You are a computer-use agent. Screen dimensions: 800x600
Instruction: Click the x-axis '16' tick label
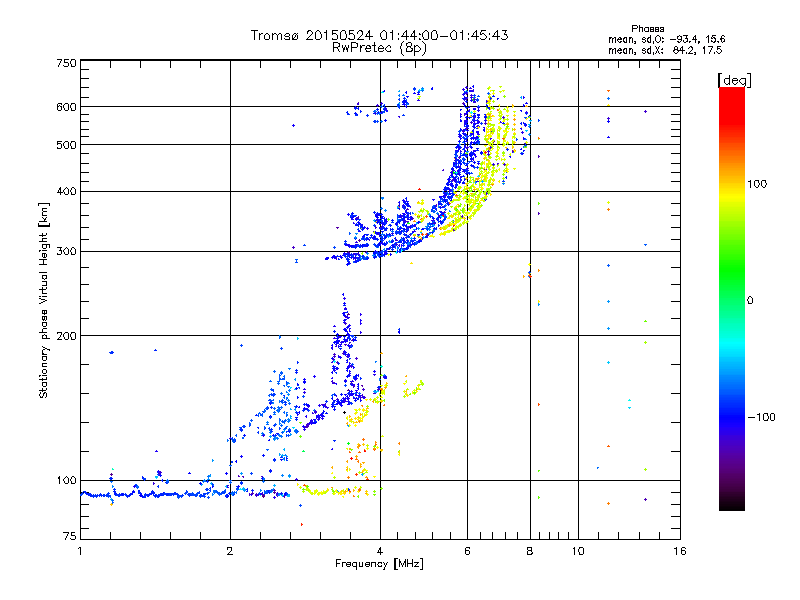tap(680, 551)
